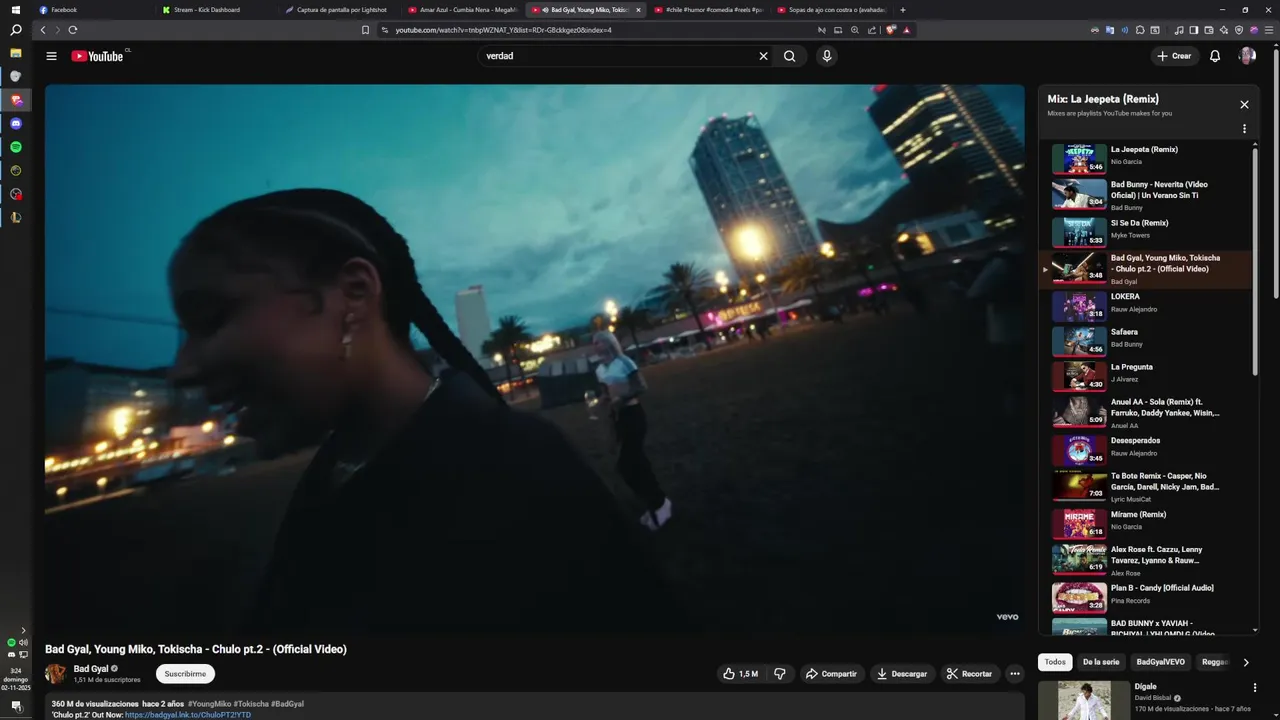Screen dimensions: 1280x720
Task: Start voice search with the microphone
Action: coord(826,56)
